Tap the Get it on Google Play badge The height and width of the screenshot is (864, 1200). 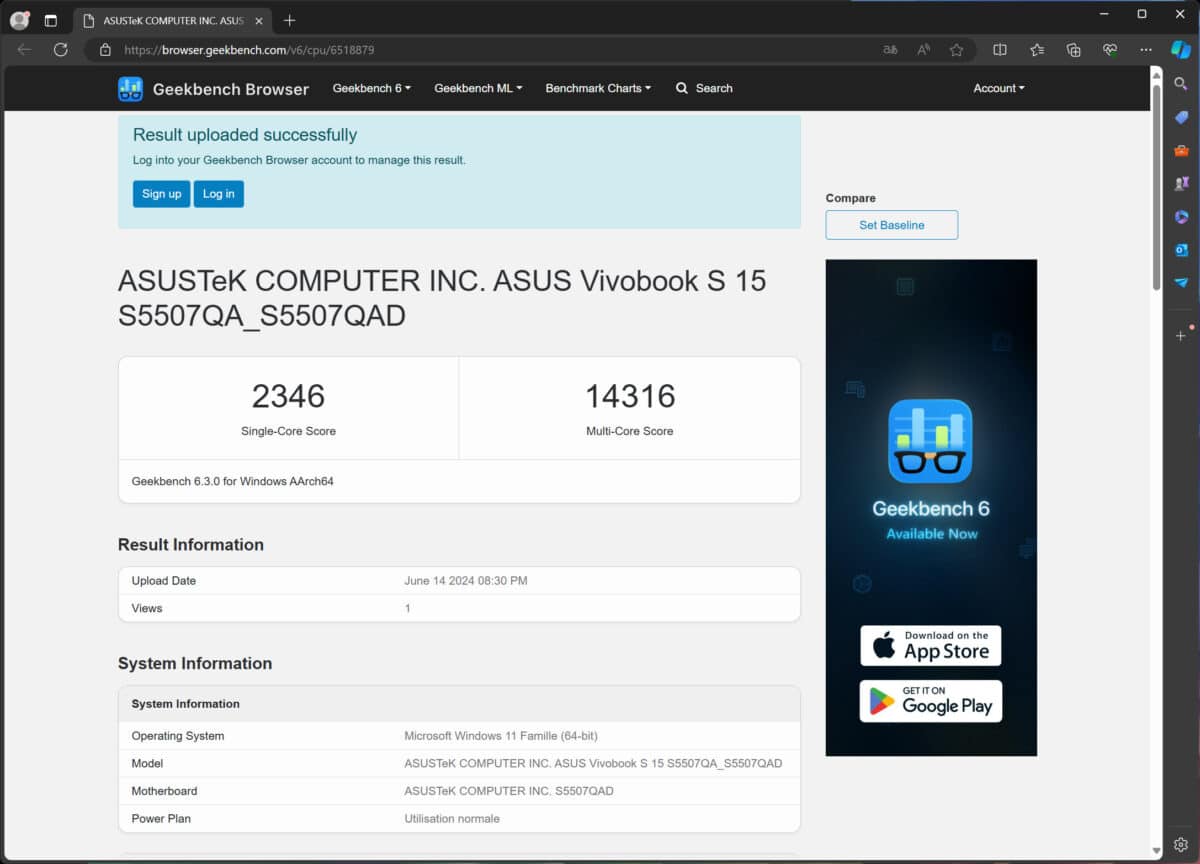point(931,701)
